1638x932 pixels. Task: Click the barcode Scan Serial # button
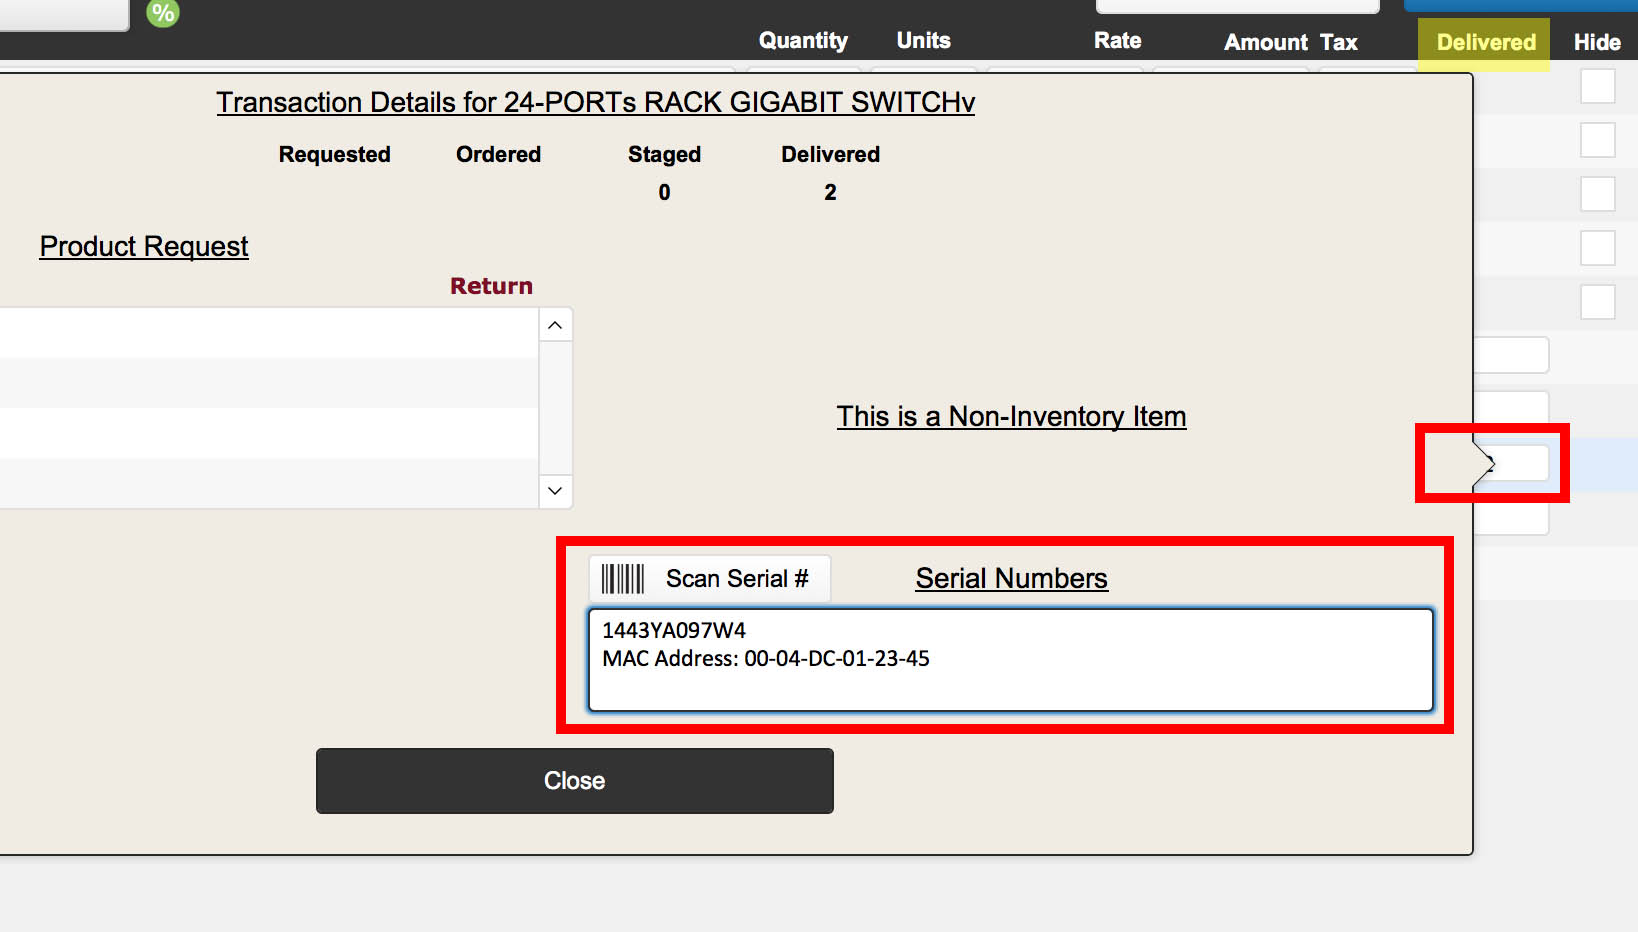[x=709, y=579]
